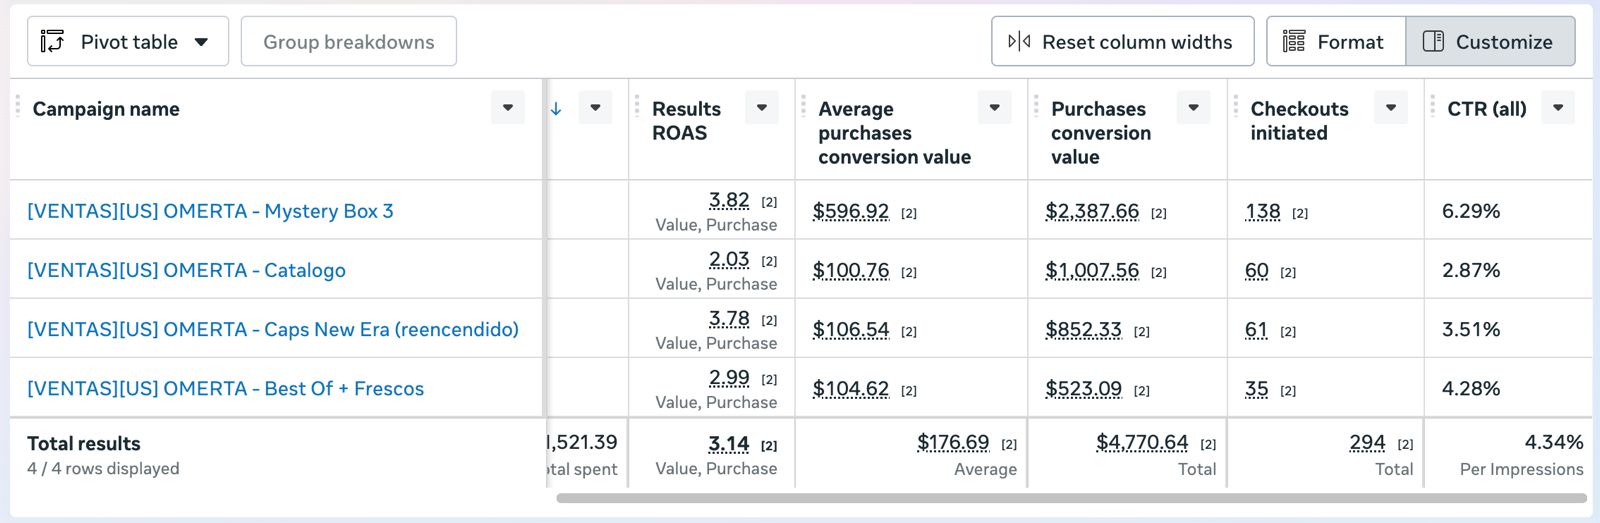1600x523 pixels.
Task: Click the $104.62 average value
Action: point(851,388)
